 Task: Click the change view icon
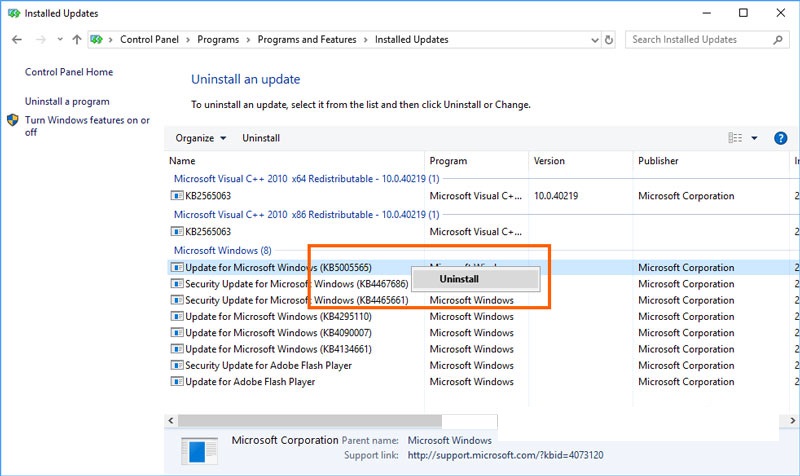(736, 138)
